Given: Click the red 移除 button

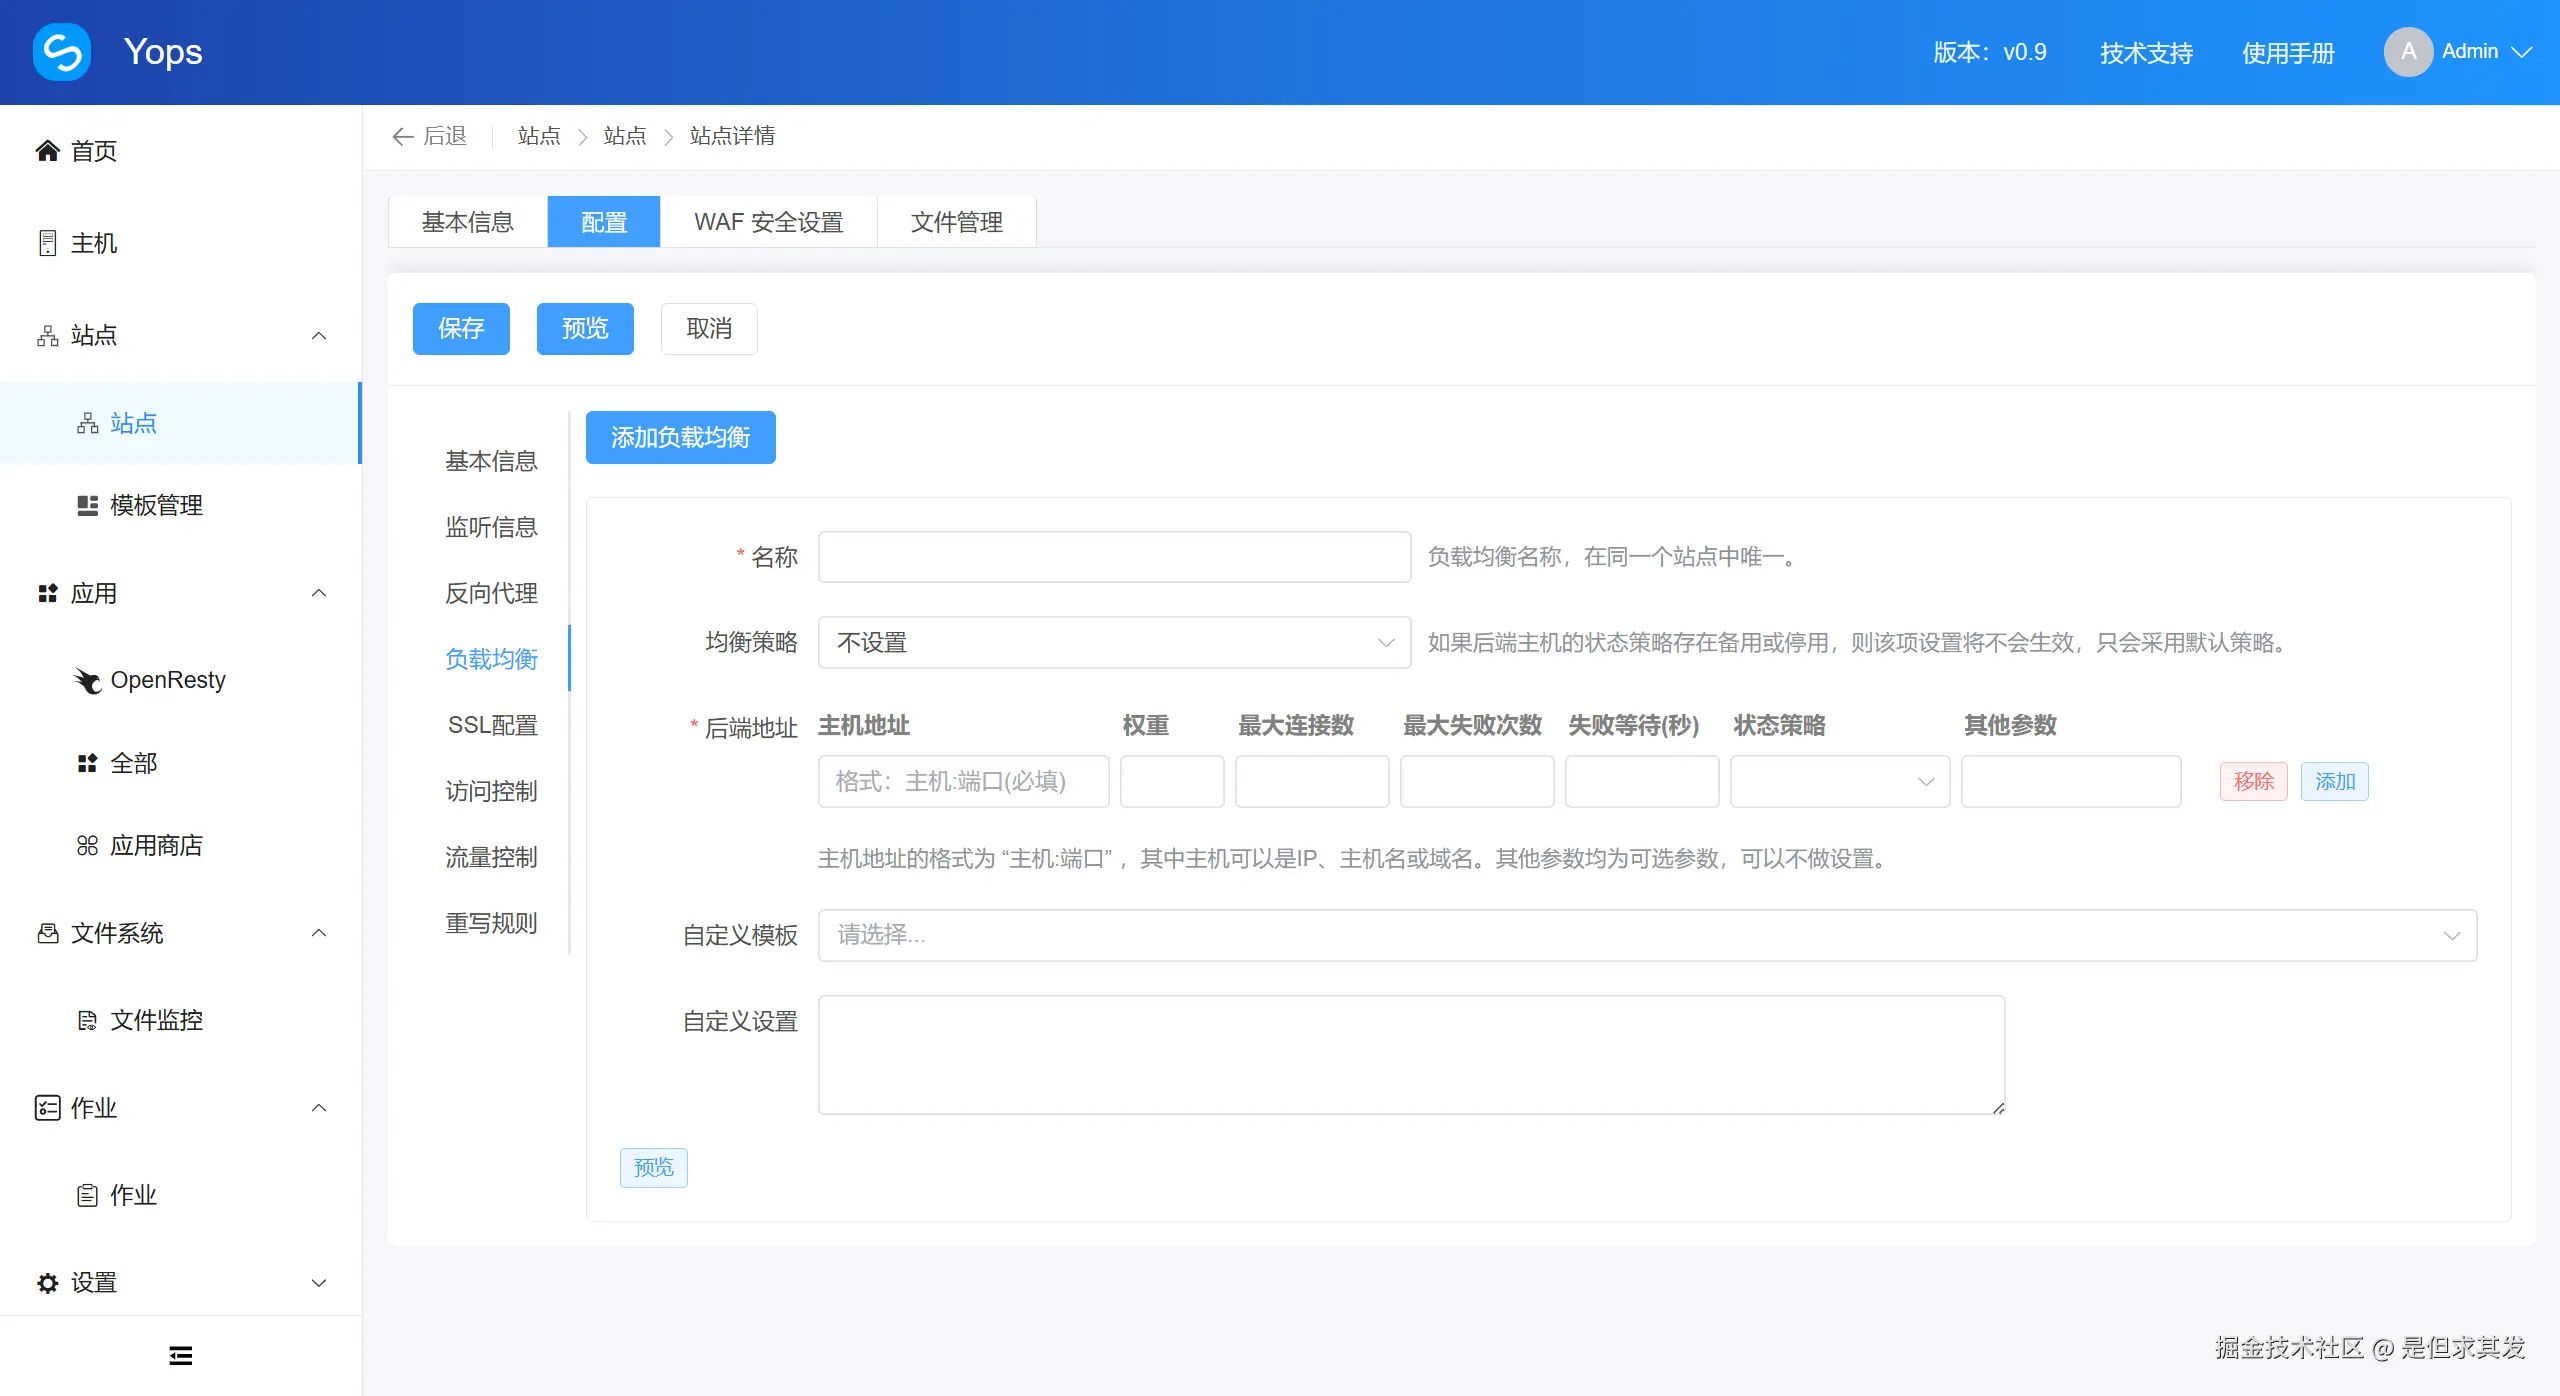Looking at the screenshot, I should point(2253,781).
